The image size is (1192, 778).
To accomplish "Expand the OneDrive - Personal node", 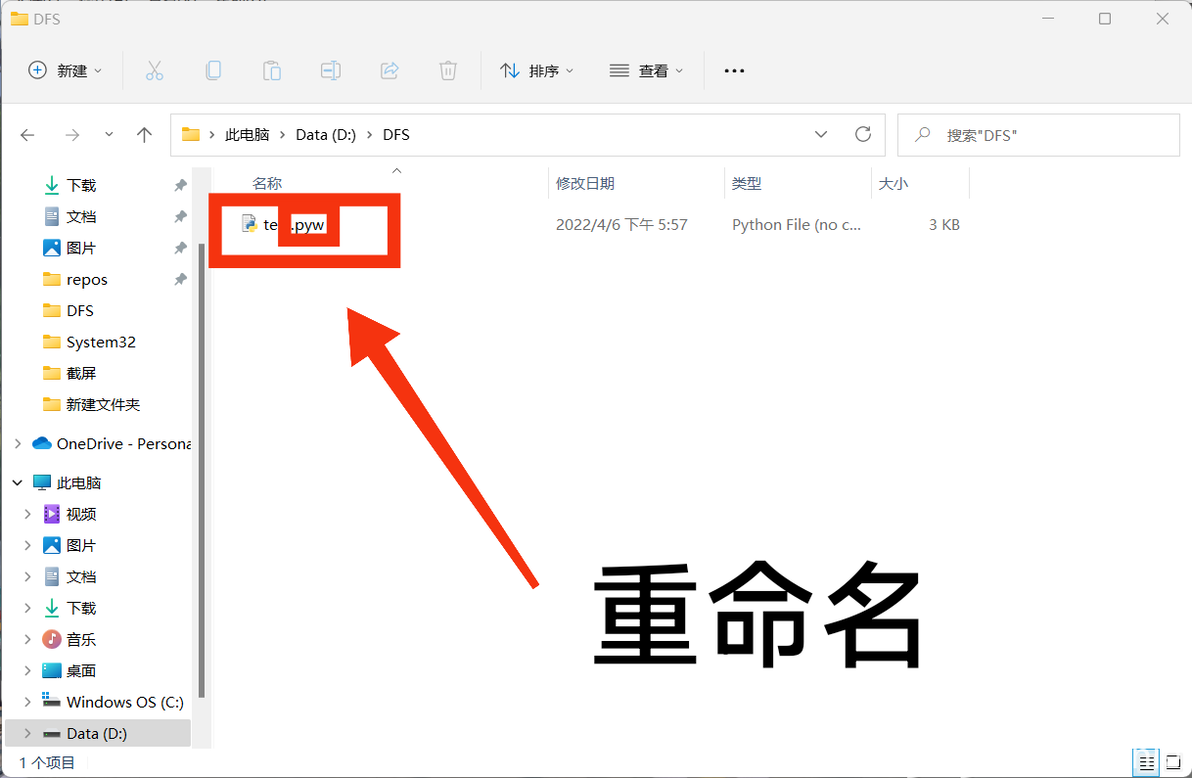I will (17, 443).
